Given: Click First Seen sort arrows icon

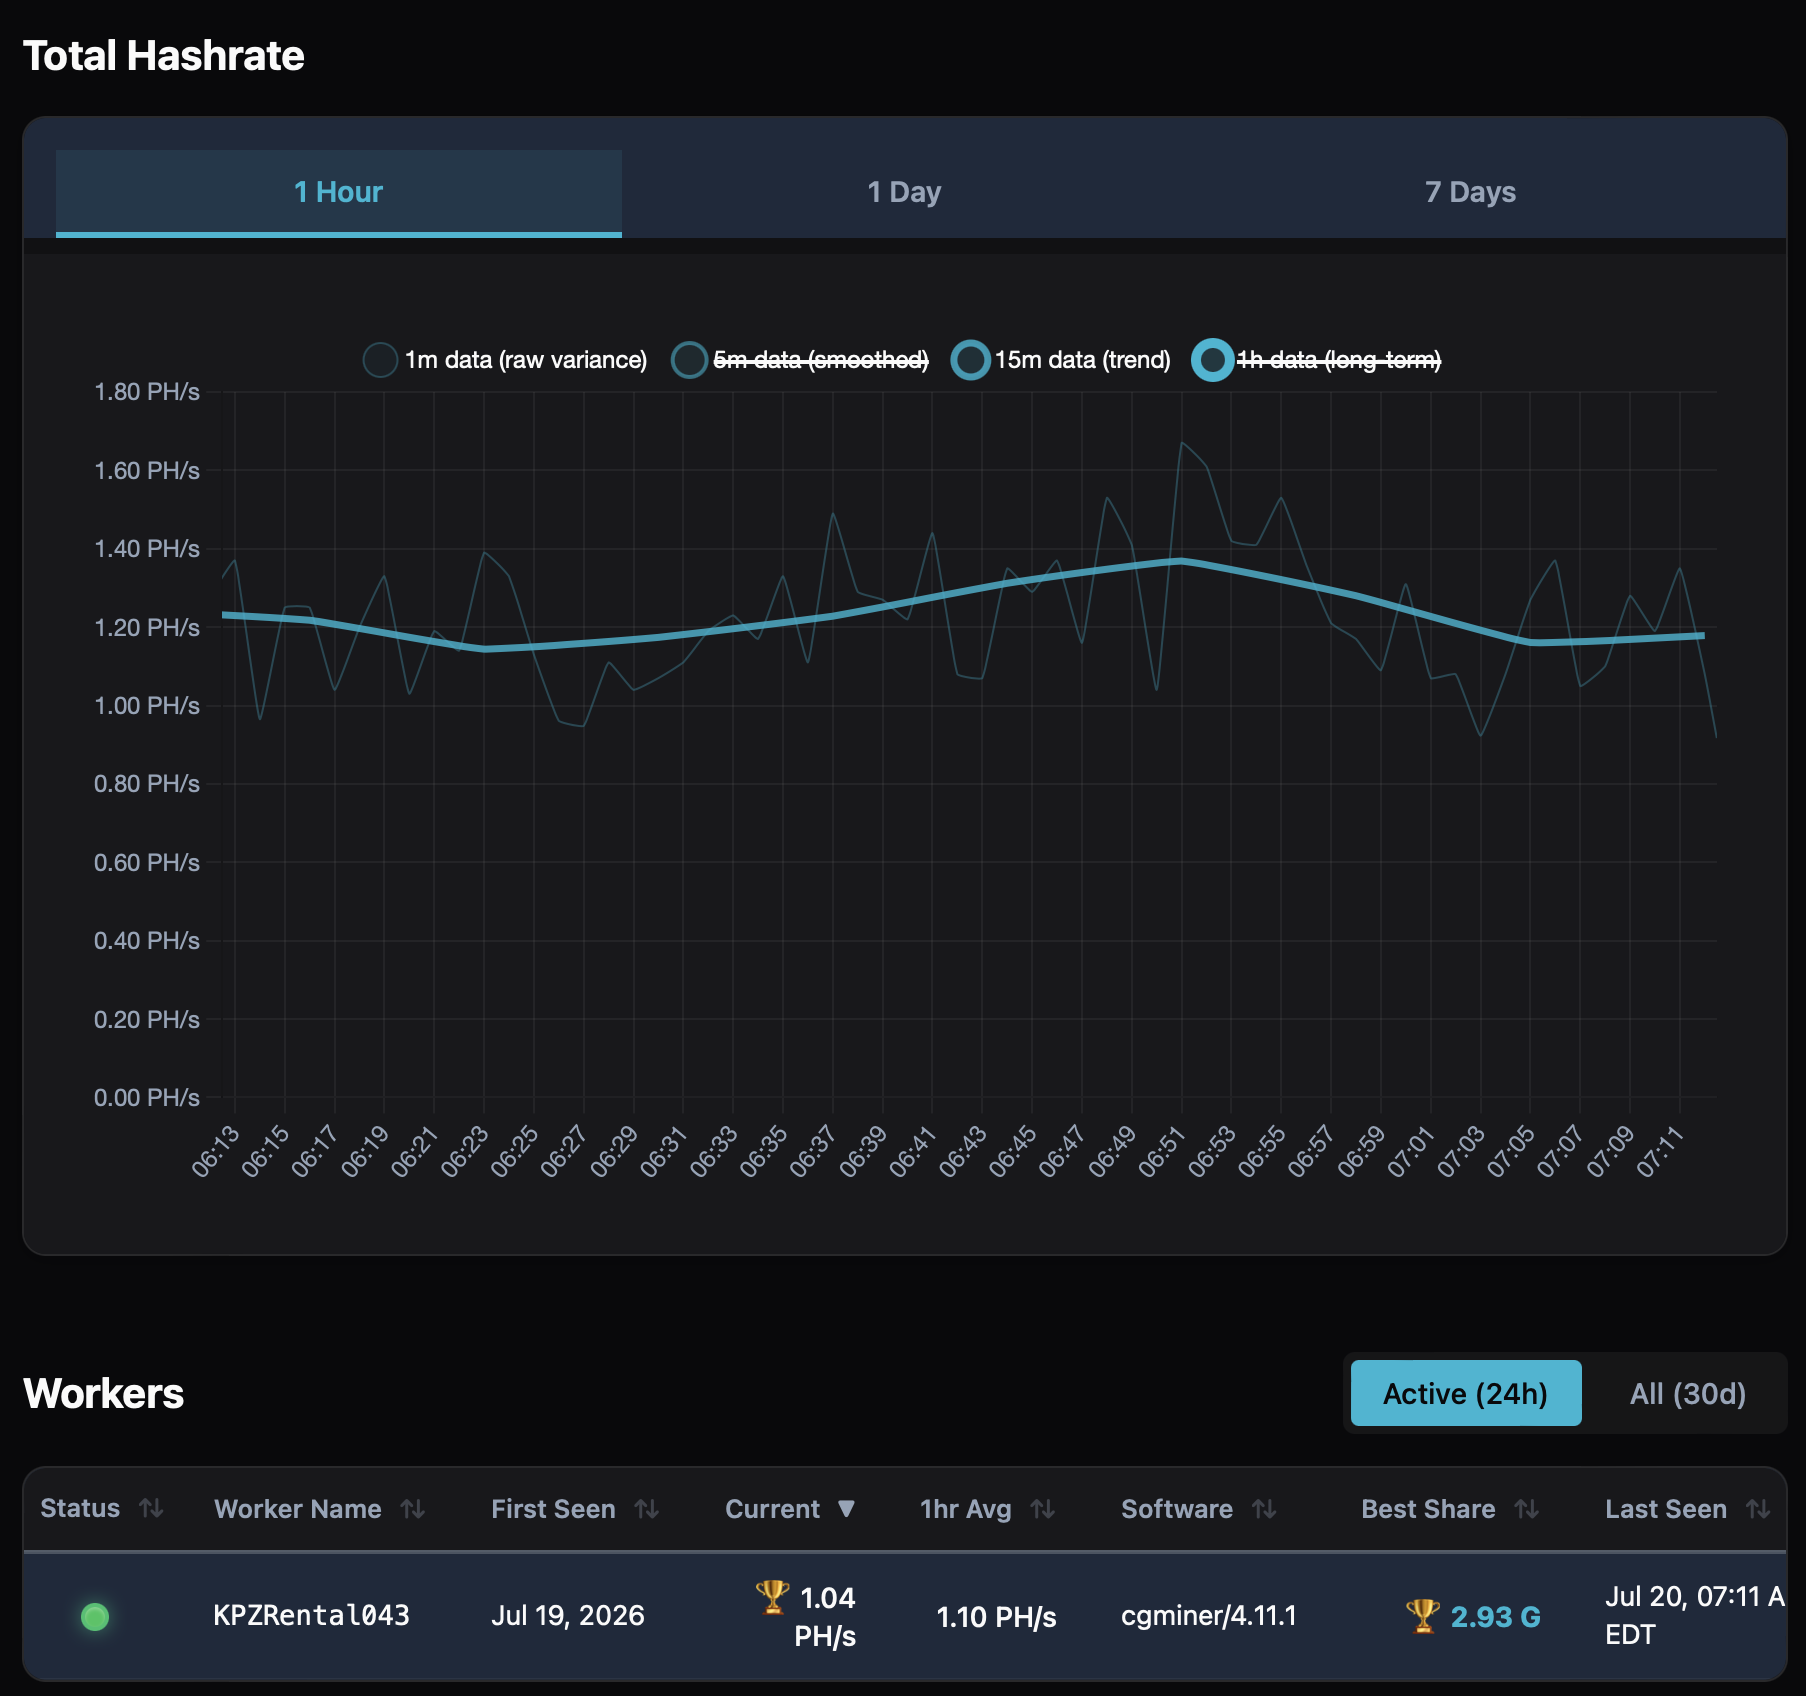Looking at the screenshot, I should (x=647, y=1509).
